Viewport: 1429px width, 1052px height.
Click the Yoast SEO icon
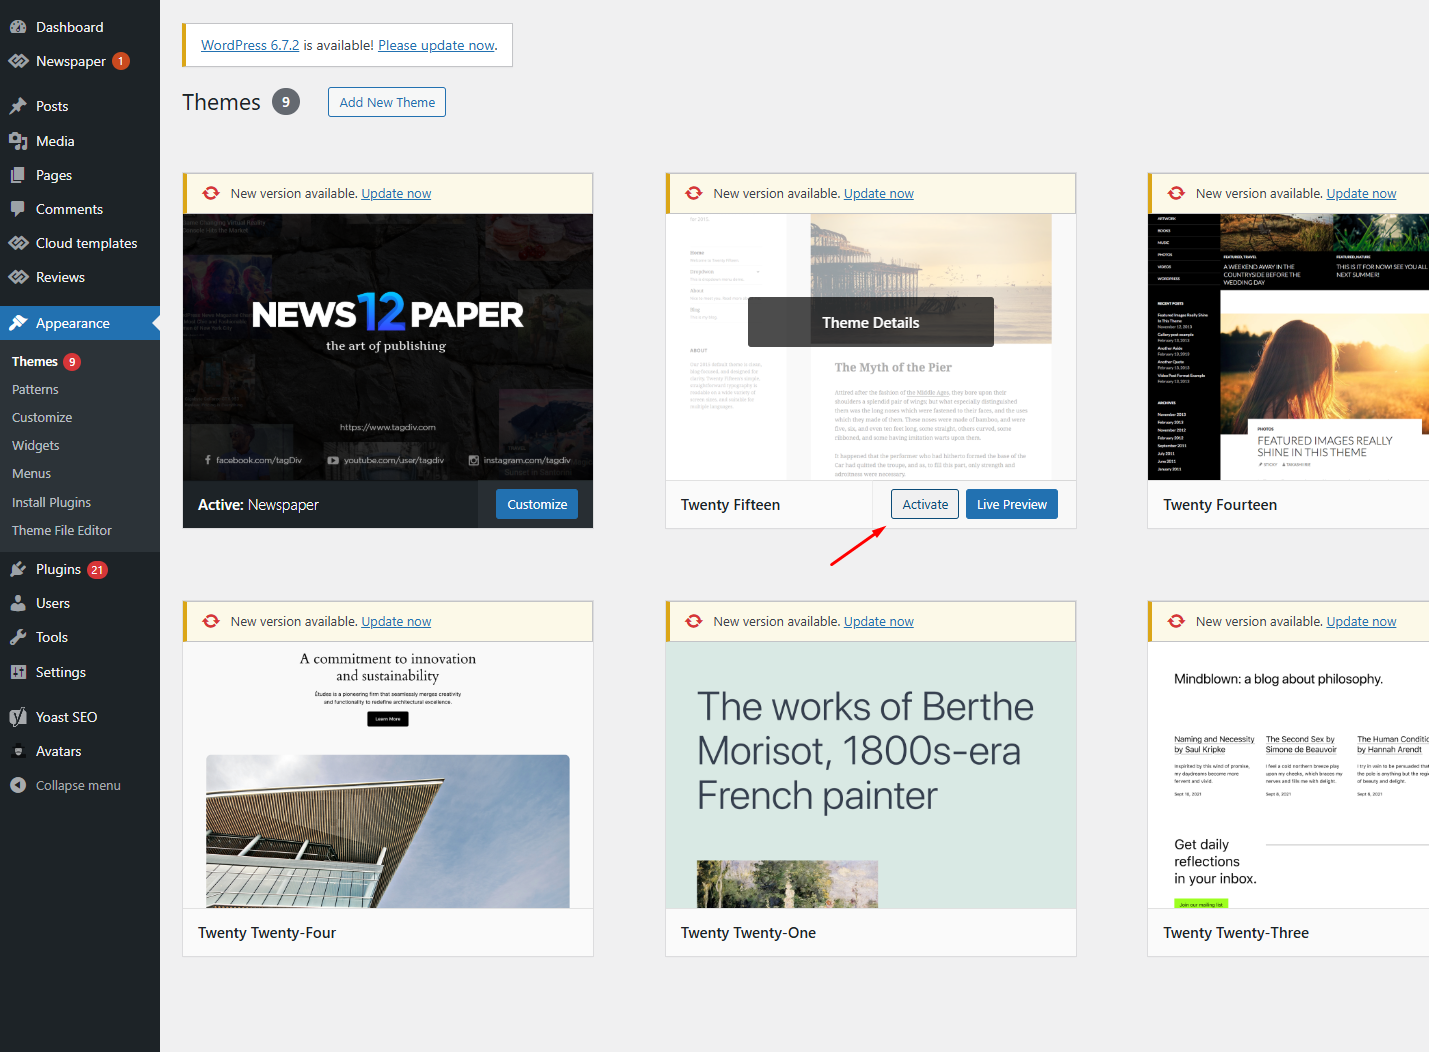click(18, 717)
